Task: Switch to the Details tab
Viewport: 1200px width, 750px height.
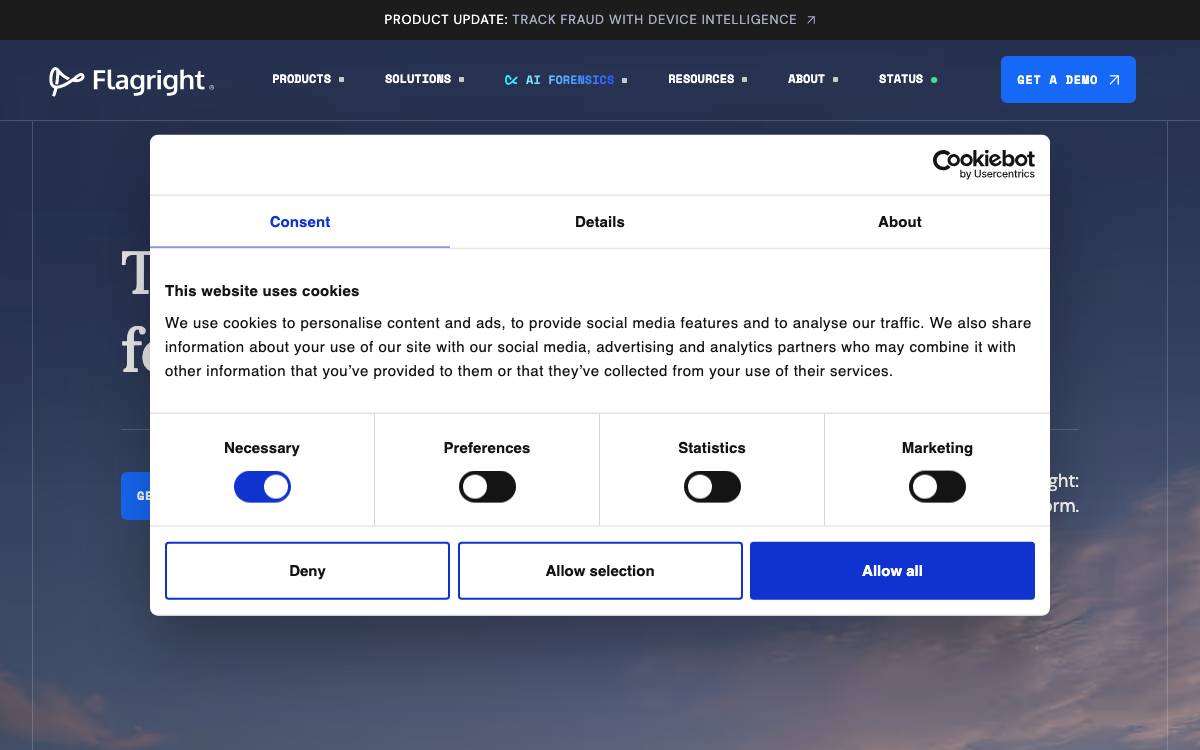Action: coord(600,222)
